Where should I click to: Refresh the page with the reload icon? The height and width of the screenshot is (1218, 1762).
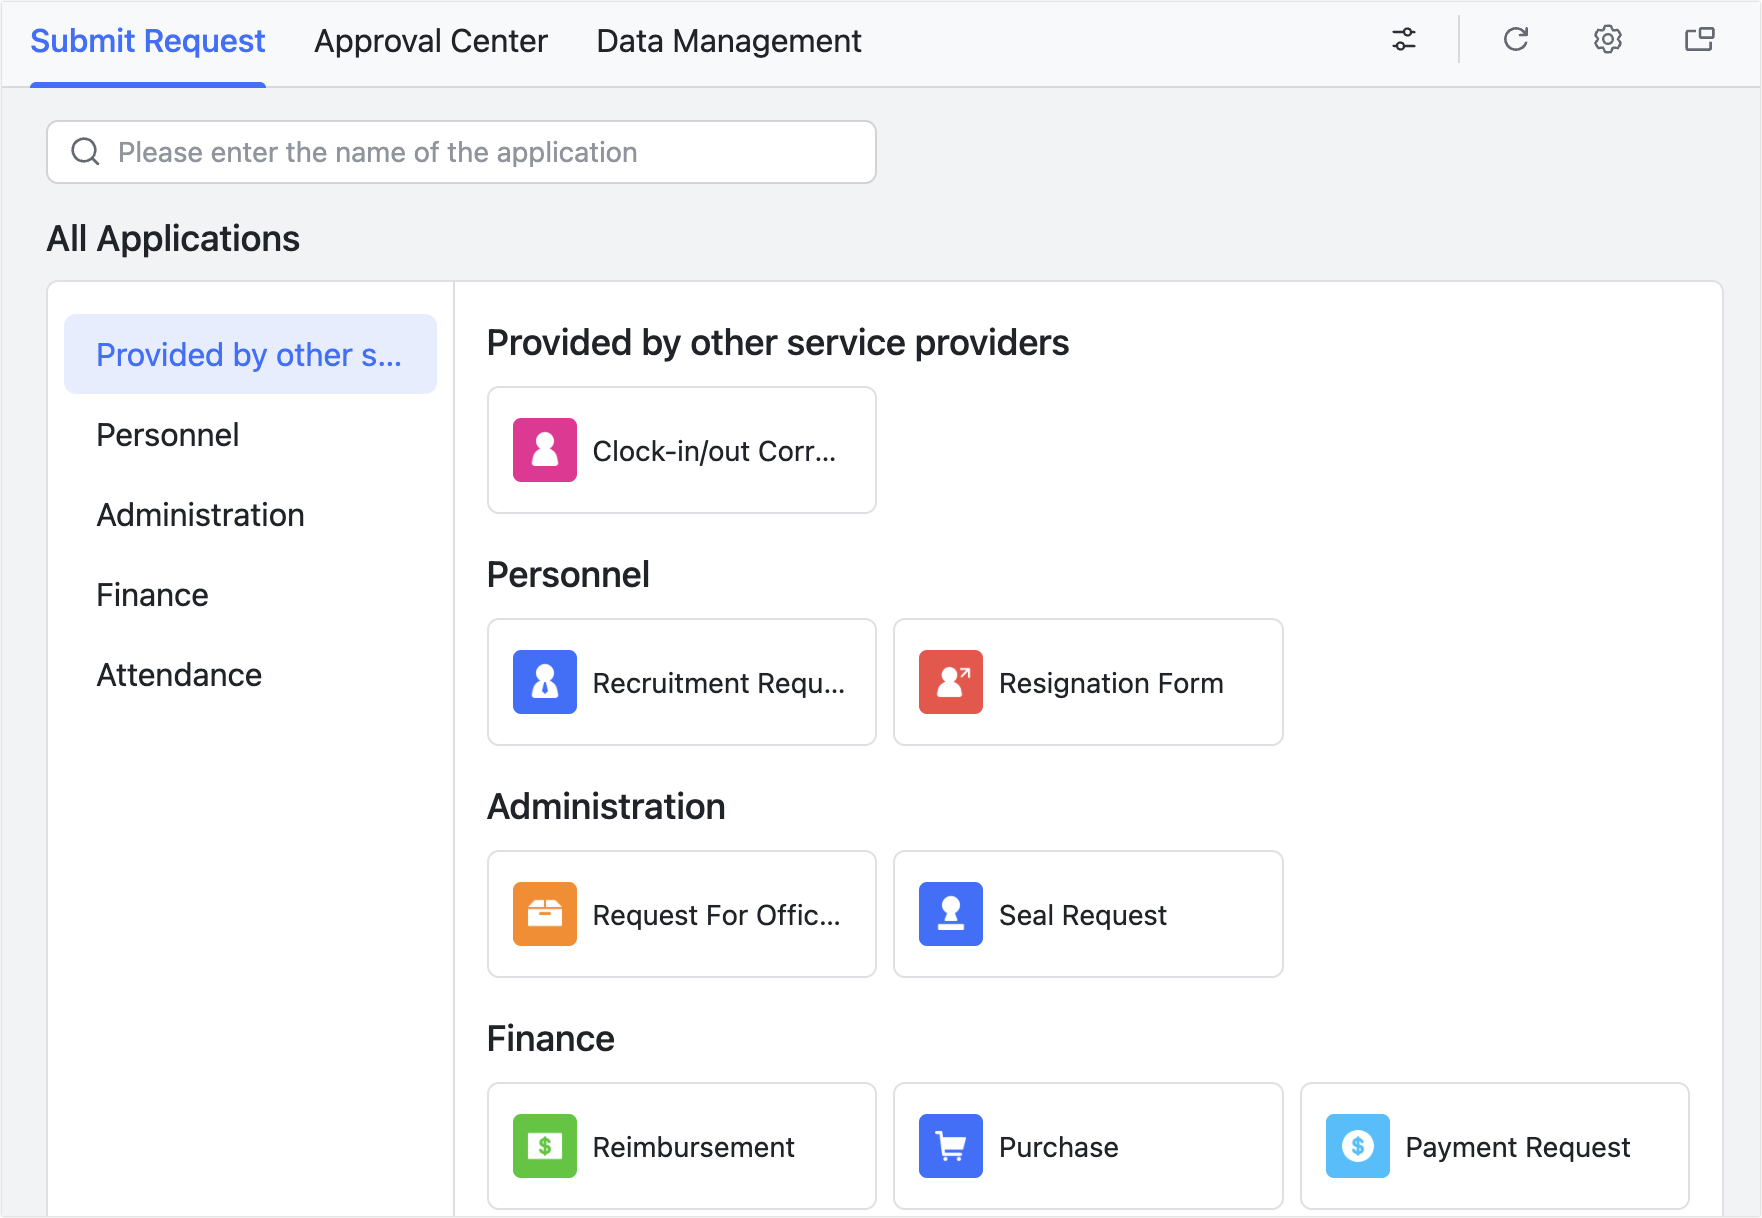click(1515, 40)
